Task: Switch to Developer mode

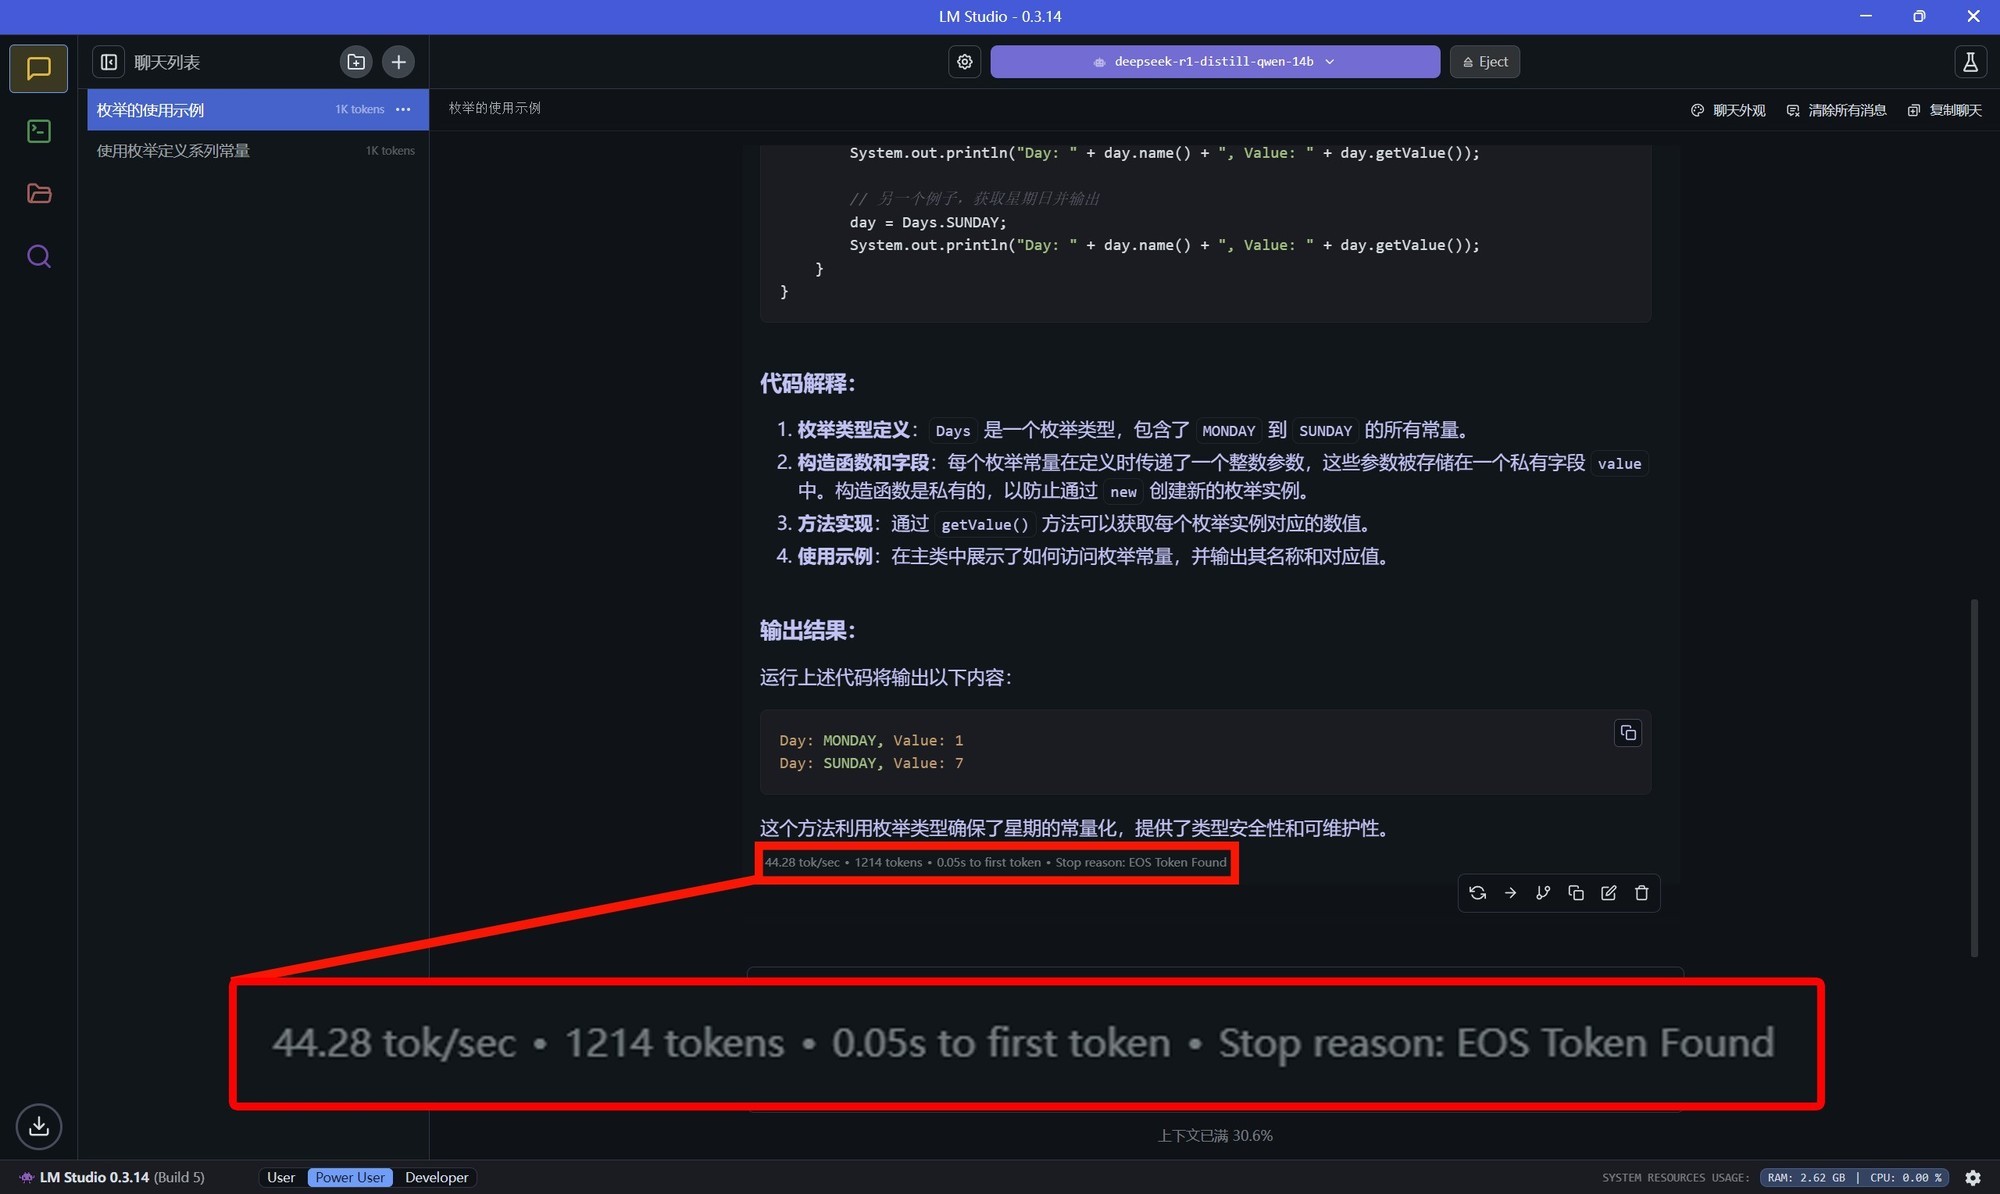Action: coord(436,1177)
